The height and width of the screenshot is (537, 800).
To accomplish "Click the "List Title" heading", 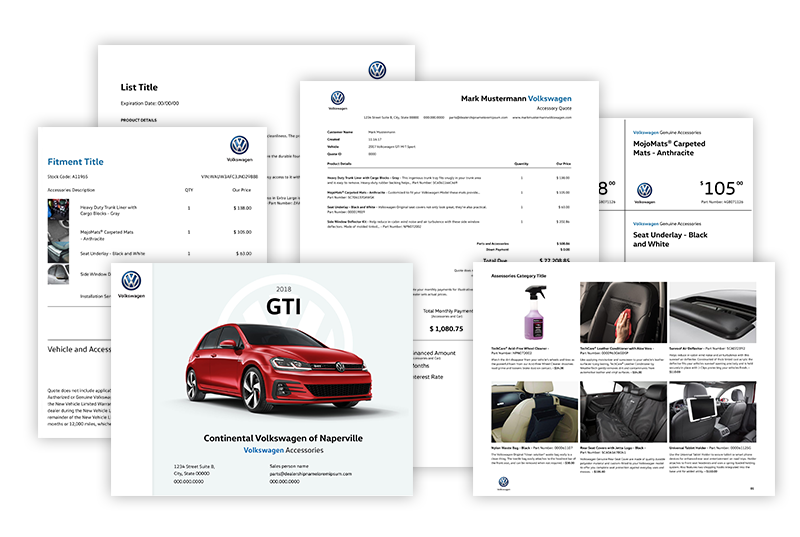I will (x=139, y=87).
